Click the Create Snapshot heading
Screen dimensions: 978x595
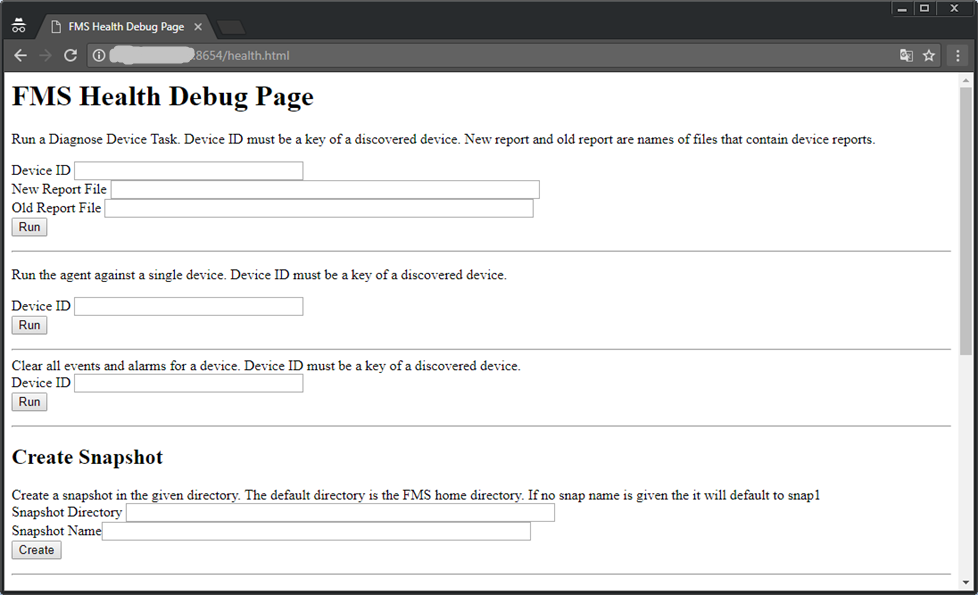87,457
